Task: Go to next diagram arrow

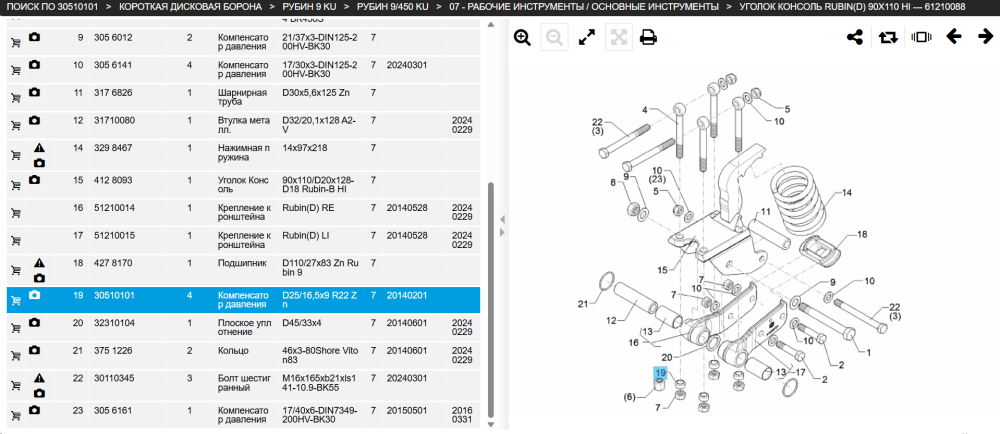Action: pos(985,36)
